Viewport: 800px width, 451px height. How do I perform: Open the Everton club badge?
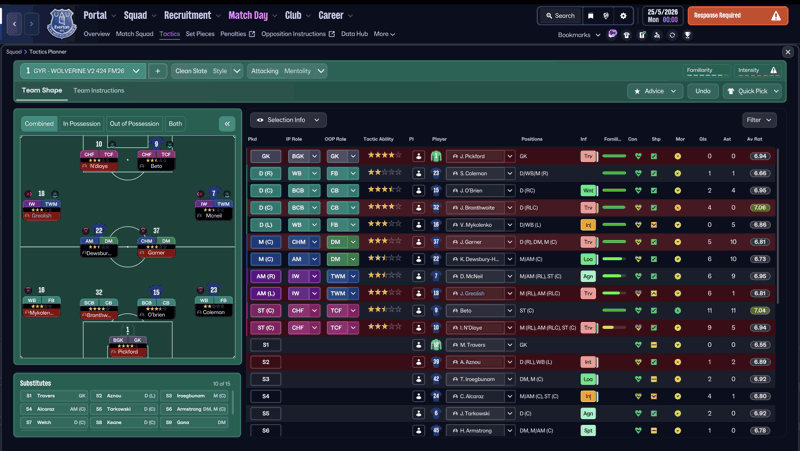[x=62, y=23]
